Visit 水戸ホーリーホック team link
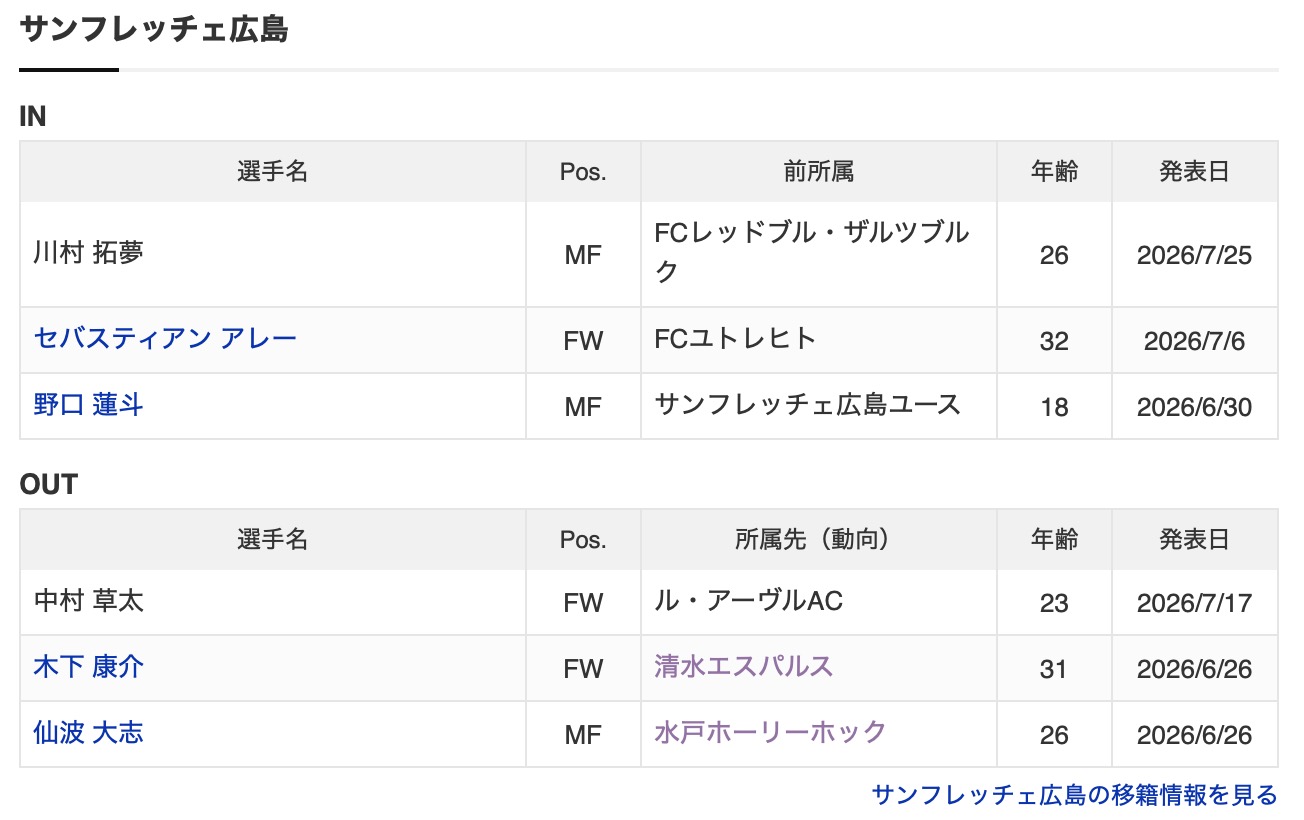Image resolution: width=1304 pixels, height=820 pixels. pos(770,732)
